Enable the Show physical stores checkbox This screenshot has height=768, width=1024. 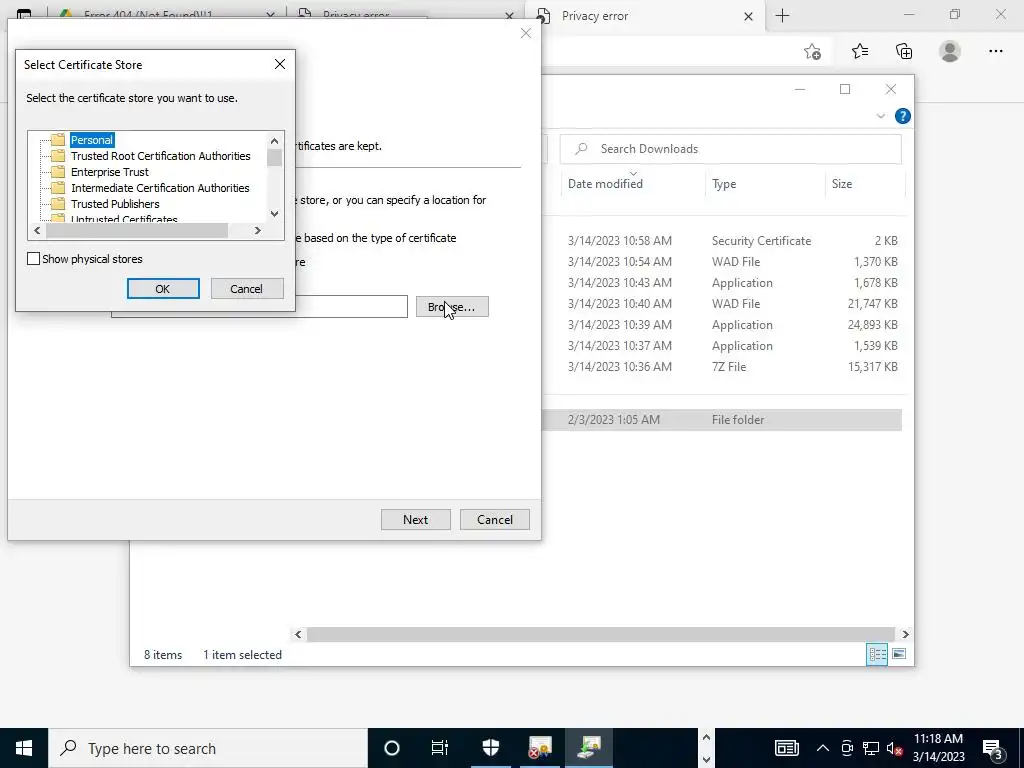33,259
